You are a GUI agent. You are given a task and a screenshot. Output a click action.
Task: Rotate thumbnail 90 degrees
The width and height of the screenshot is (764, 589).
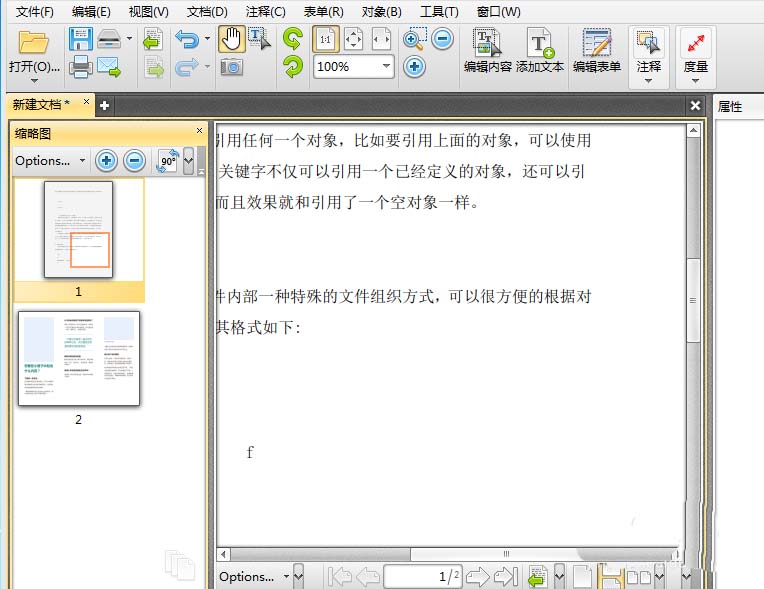(166, 160)
